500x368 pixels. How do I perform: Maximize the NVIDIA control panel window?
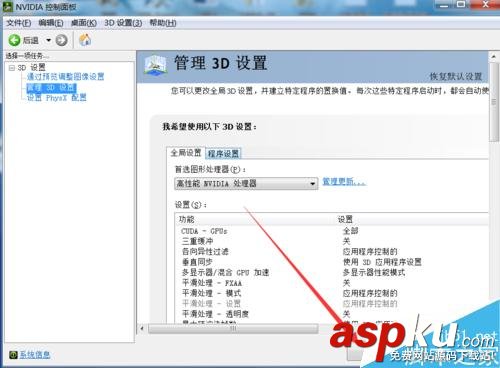tap(461, 4)
